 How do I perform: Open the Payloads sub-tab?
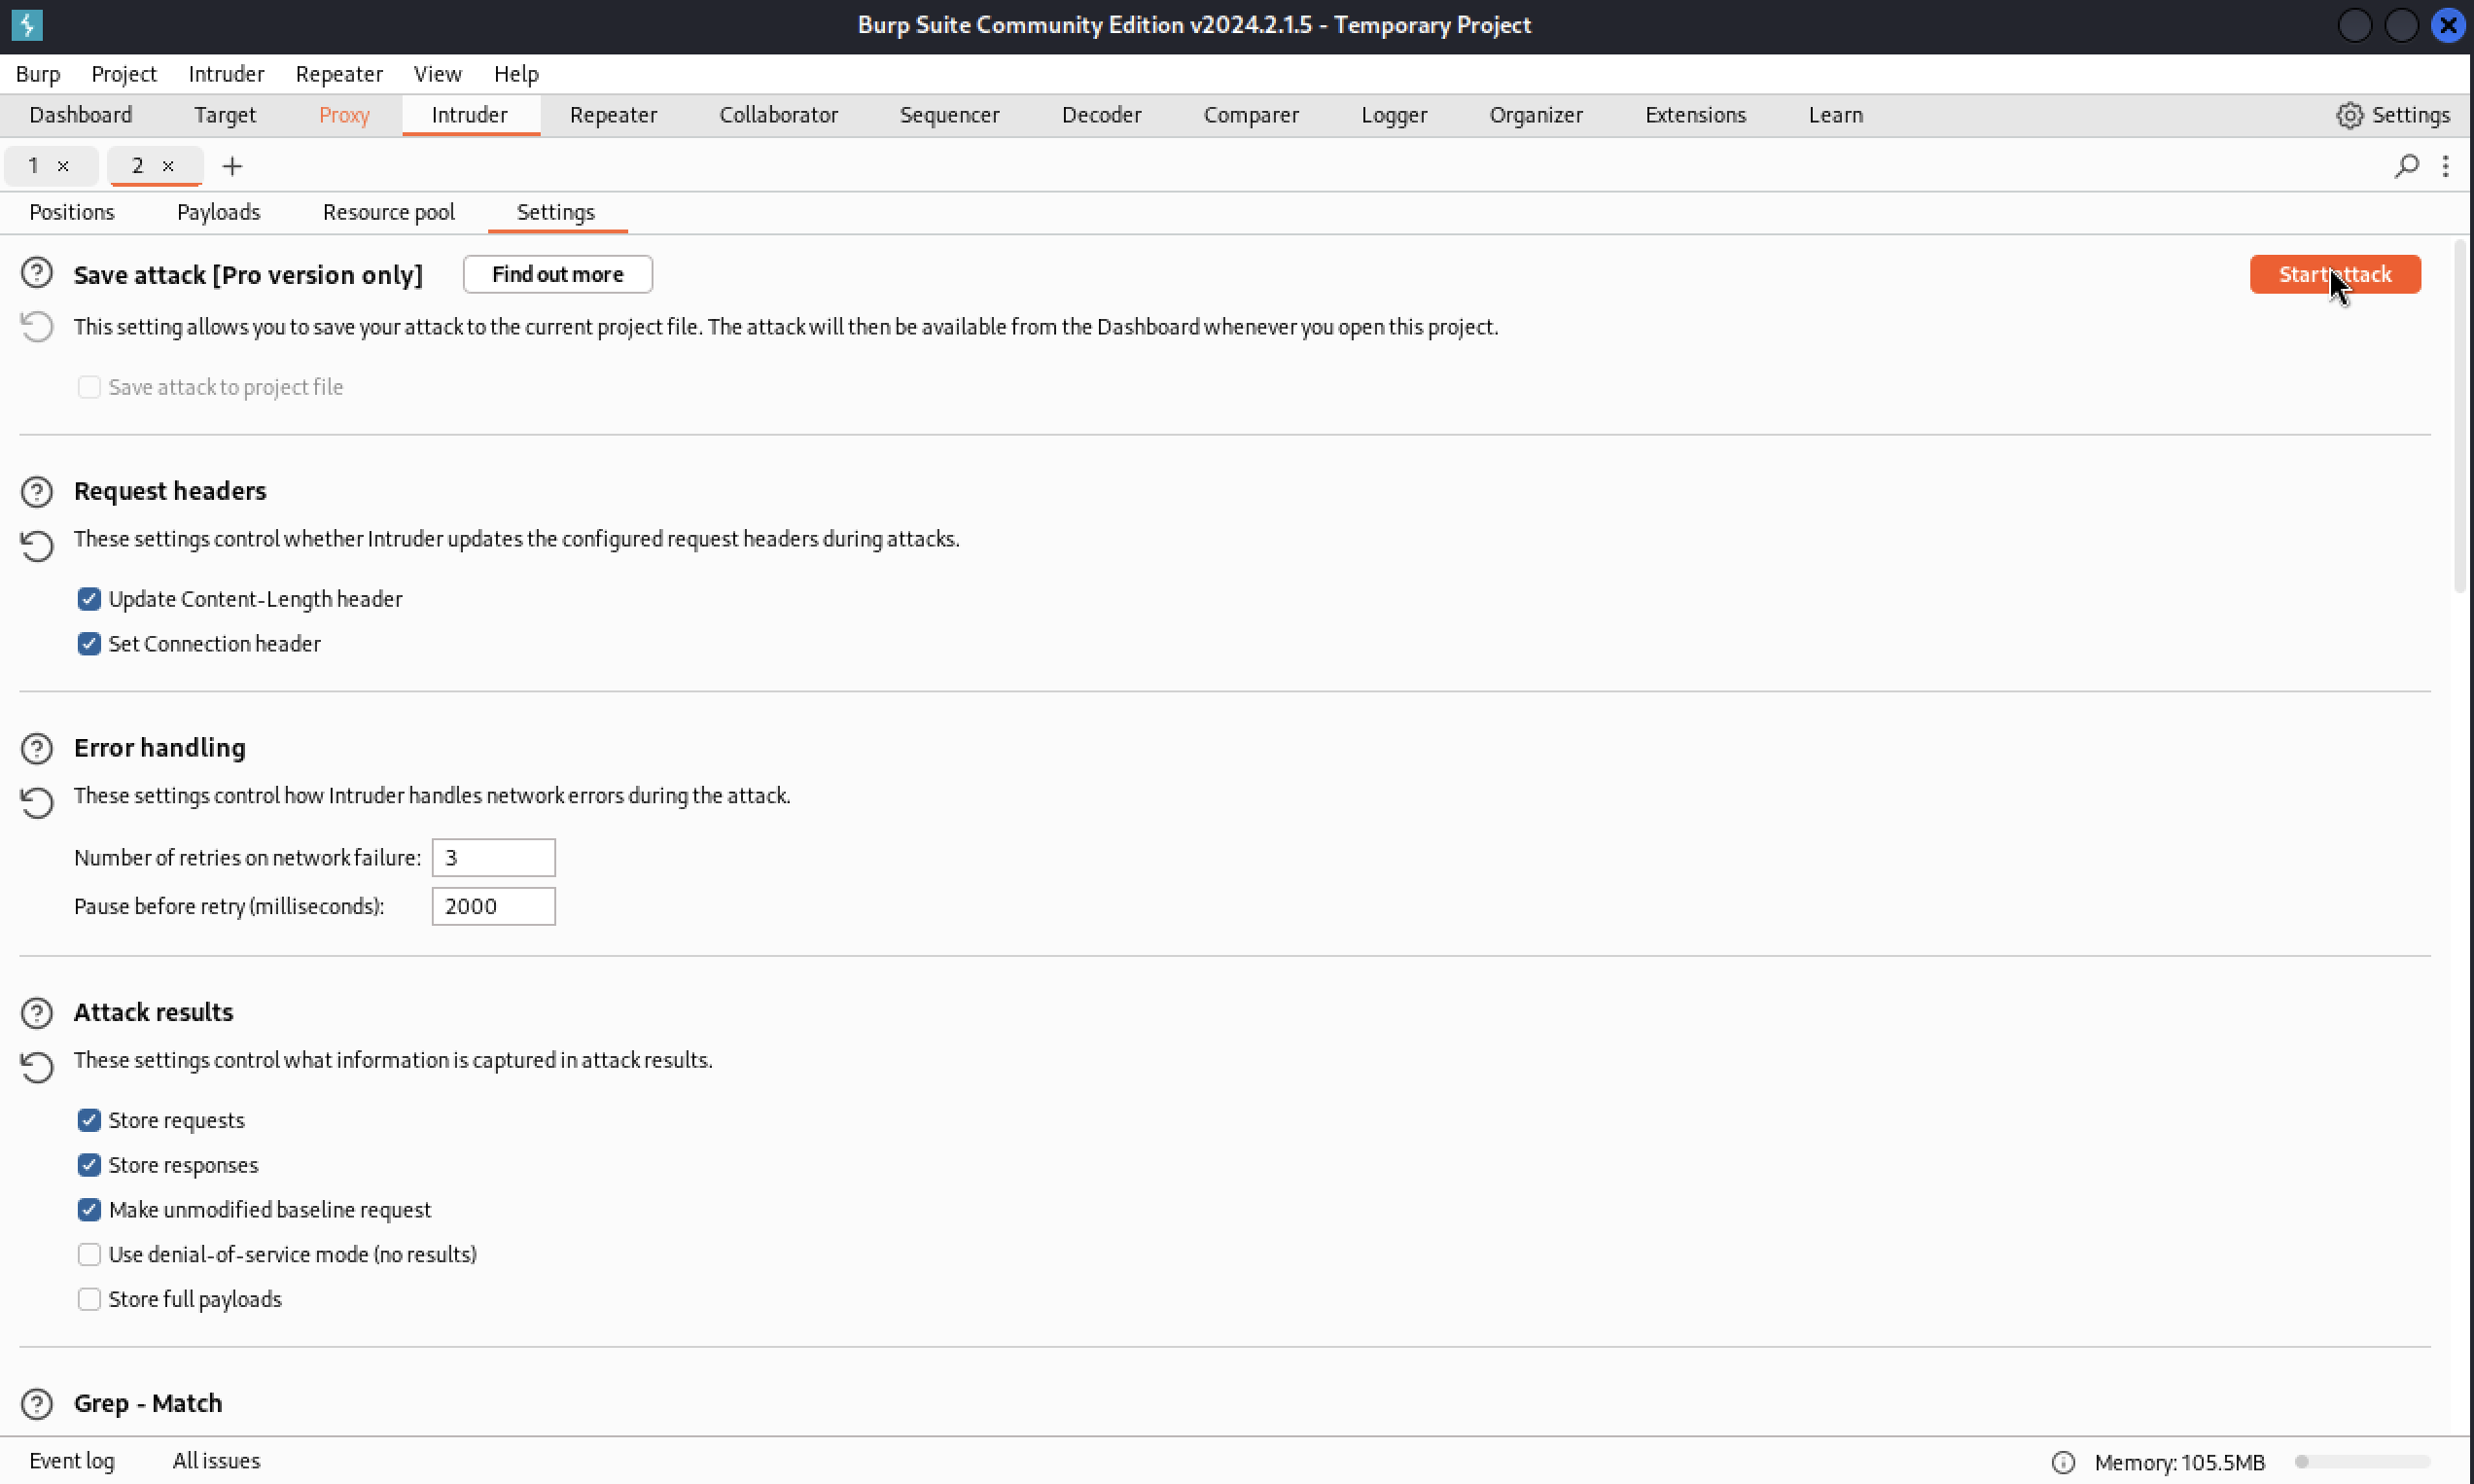[218, 212]
